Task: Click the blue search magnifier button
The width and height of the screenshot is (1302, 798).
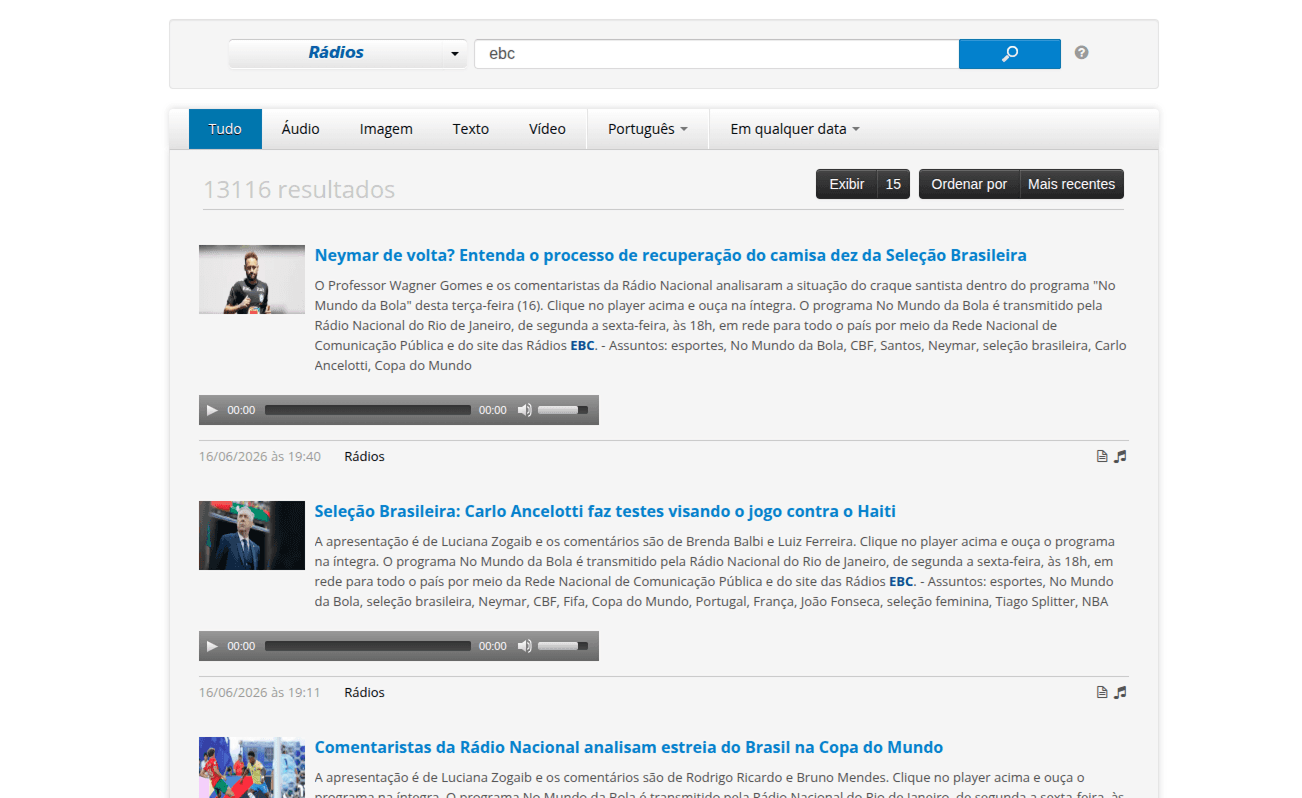Action: coord(1009,54)
